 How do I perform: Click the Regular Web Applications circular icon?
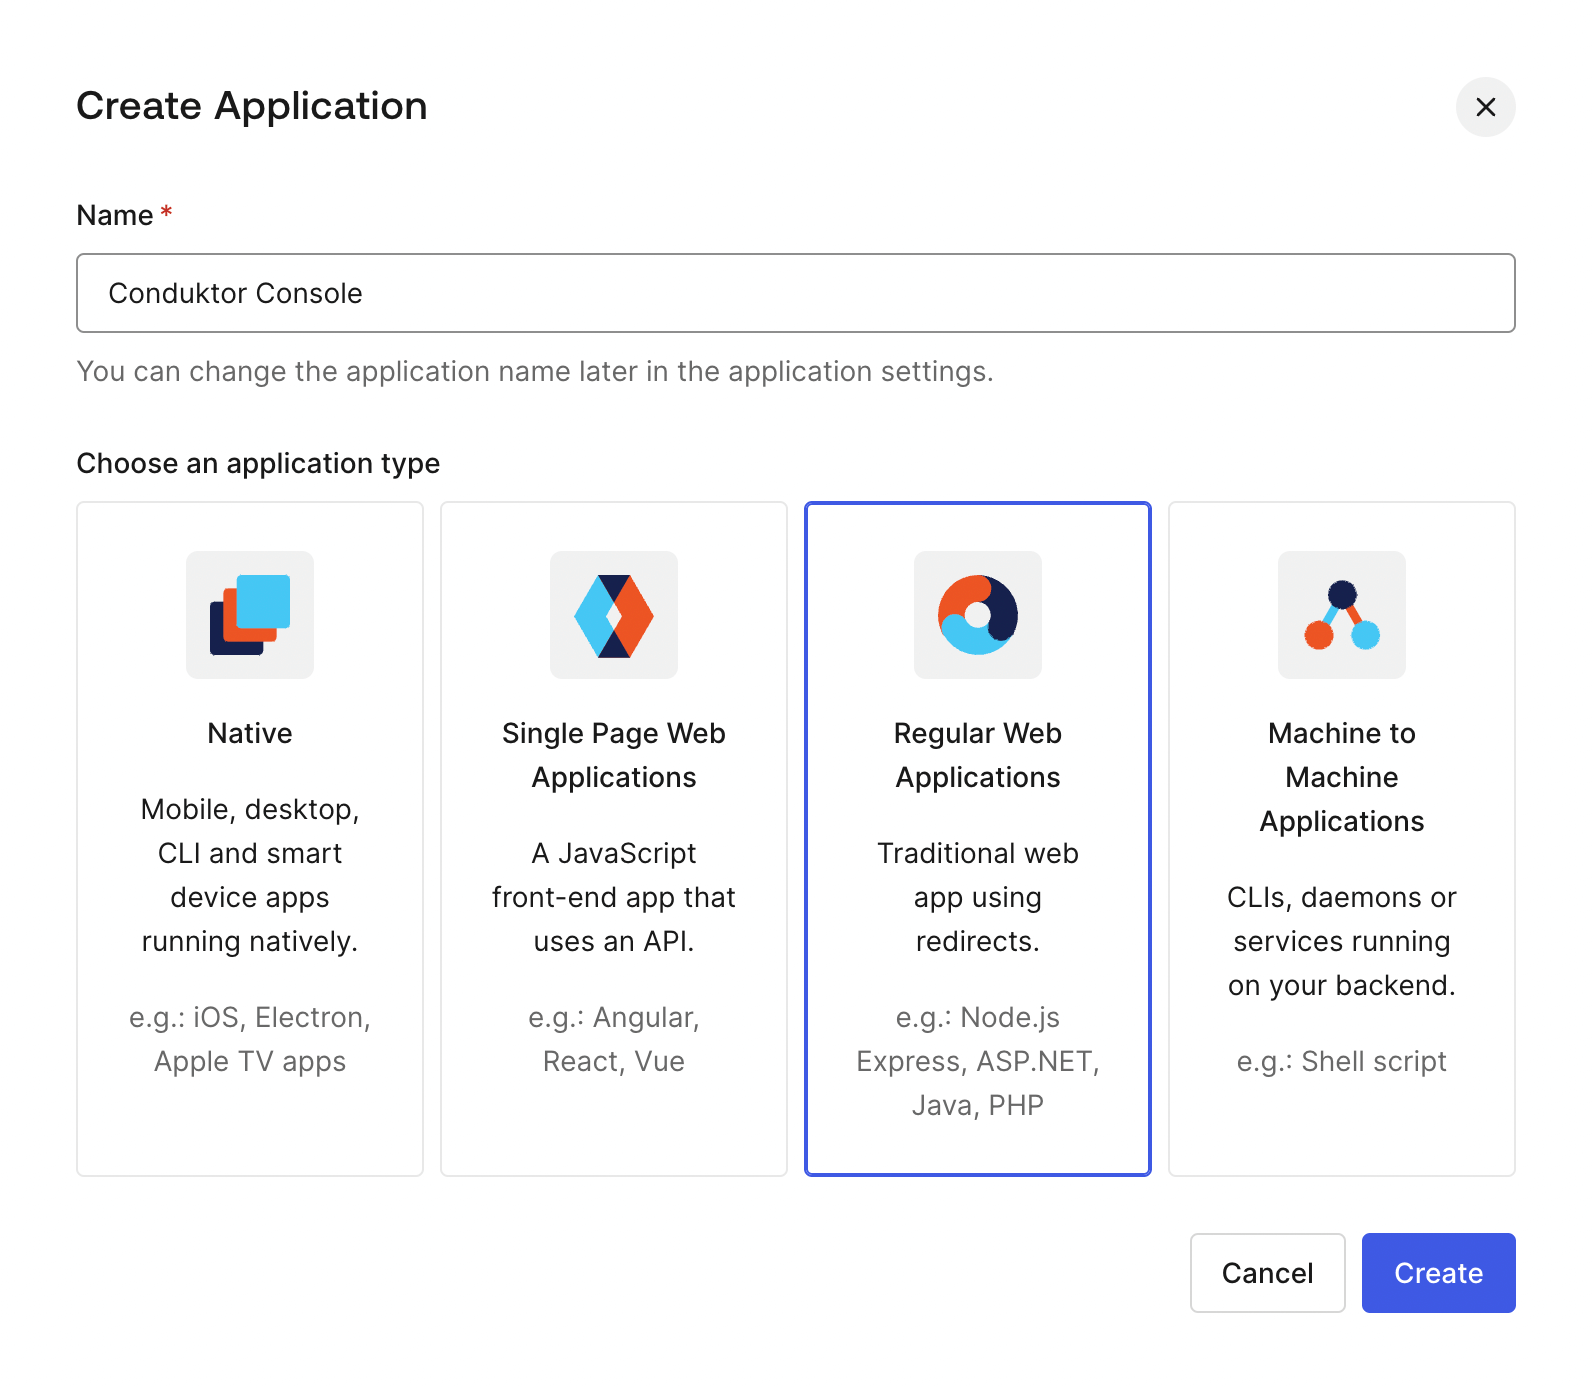tap(978, 615)
